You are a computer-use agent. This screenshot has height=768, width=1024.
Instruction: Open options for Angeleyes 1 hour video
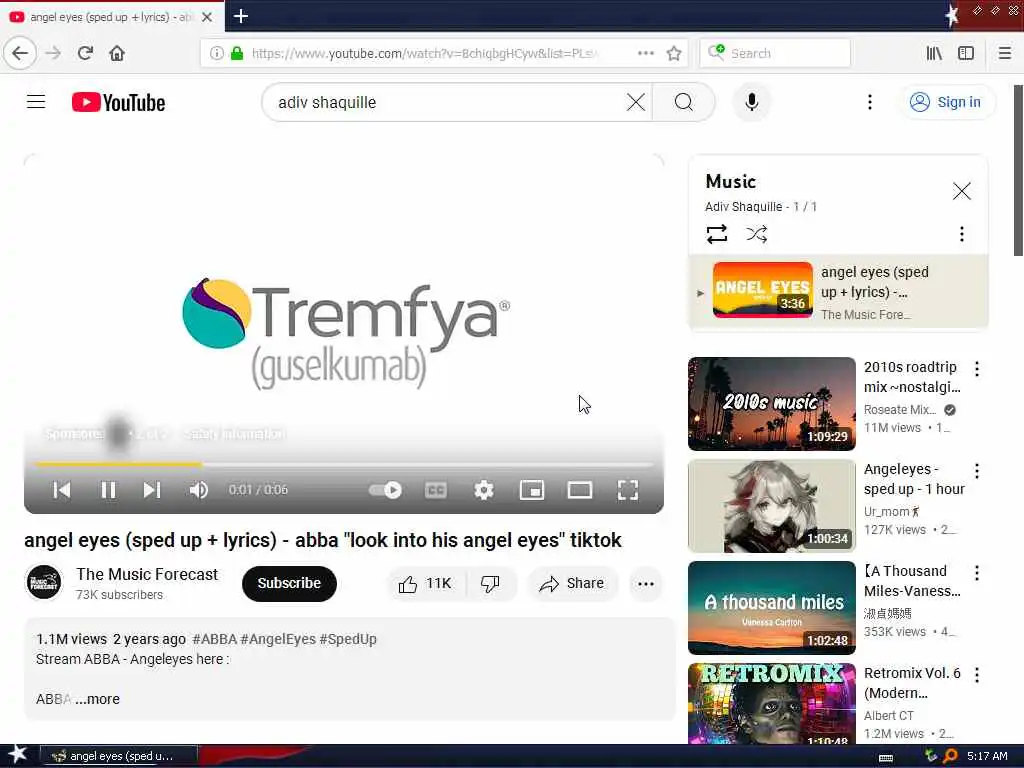[x=977, y=471]
